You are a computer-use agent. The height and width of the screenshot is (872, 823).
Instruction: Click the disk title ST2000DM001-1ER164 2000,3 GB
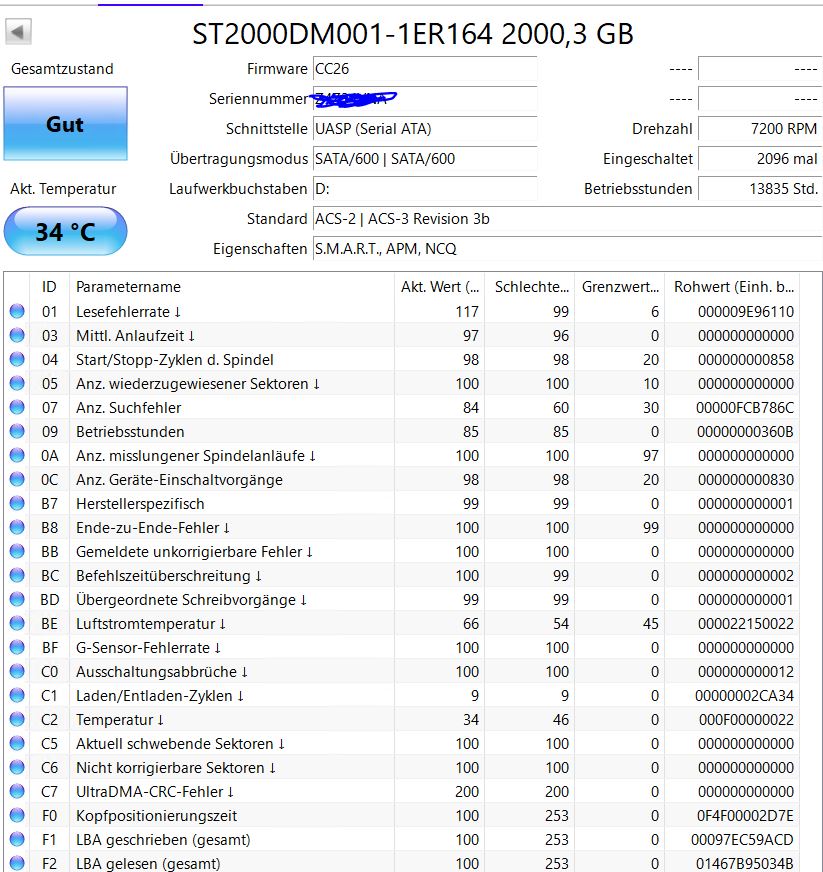pos(413,34)
